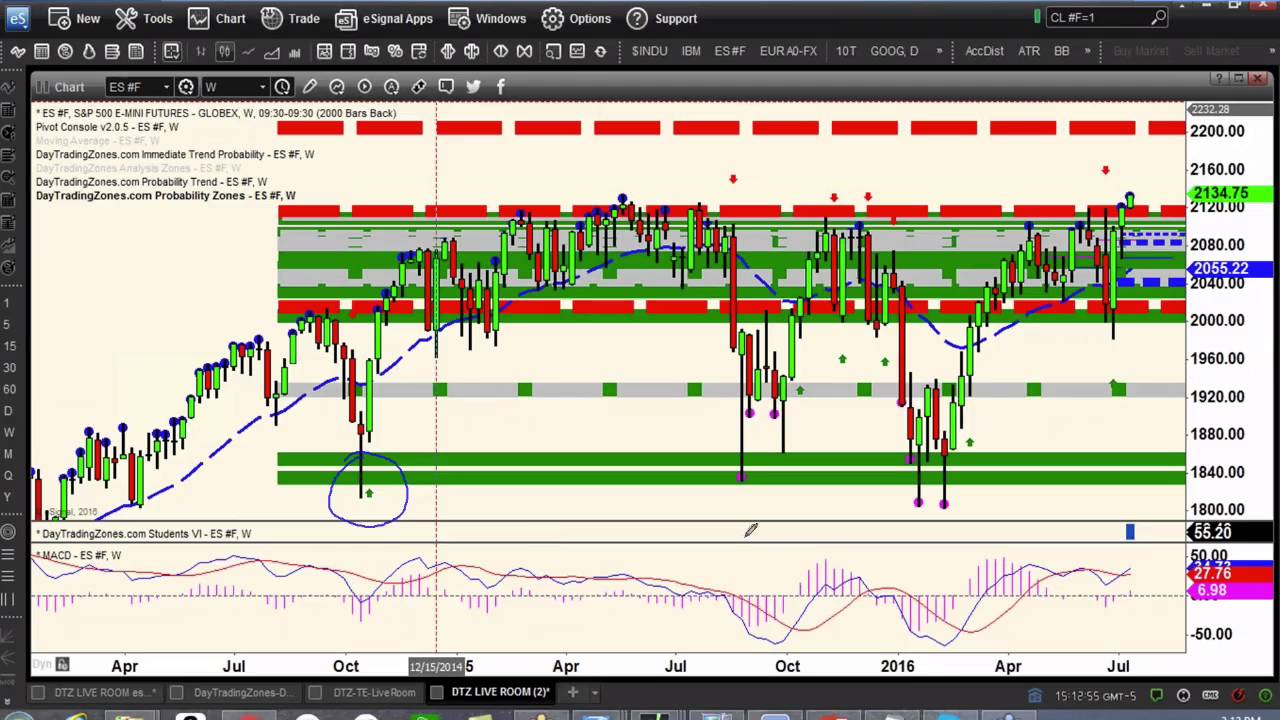
Task: Open the eSignal Apps menu
Action: (384, 18)
